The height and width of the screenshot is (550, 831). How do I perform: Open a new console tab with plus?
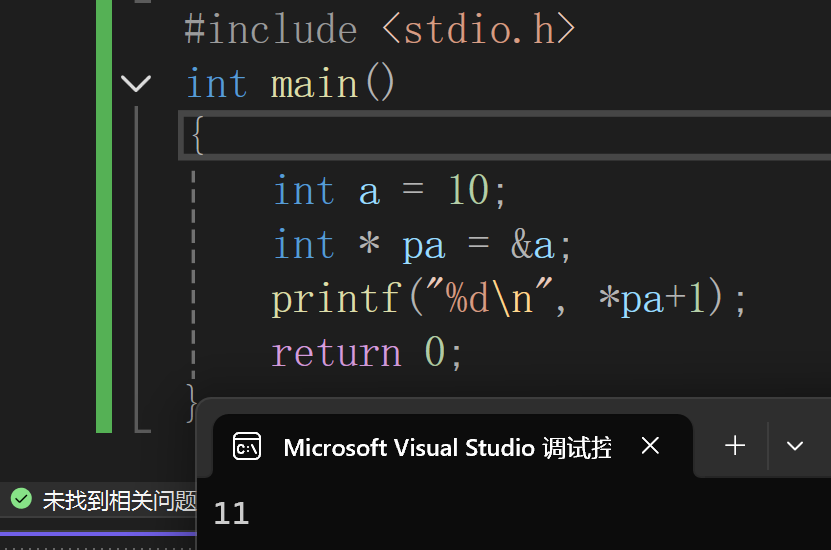735,445
